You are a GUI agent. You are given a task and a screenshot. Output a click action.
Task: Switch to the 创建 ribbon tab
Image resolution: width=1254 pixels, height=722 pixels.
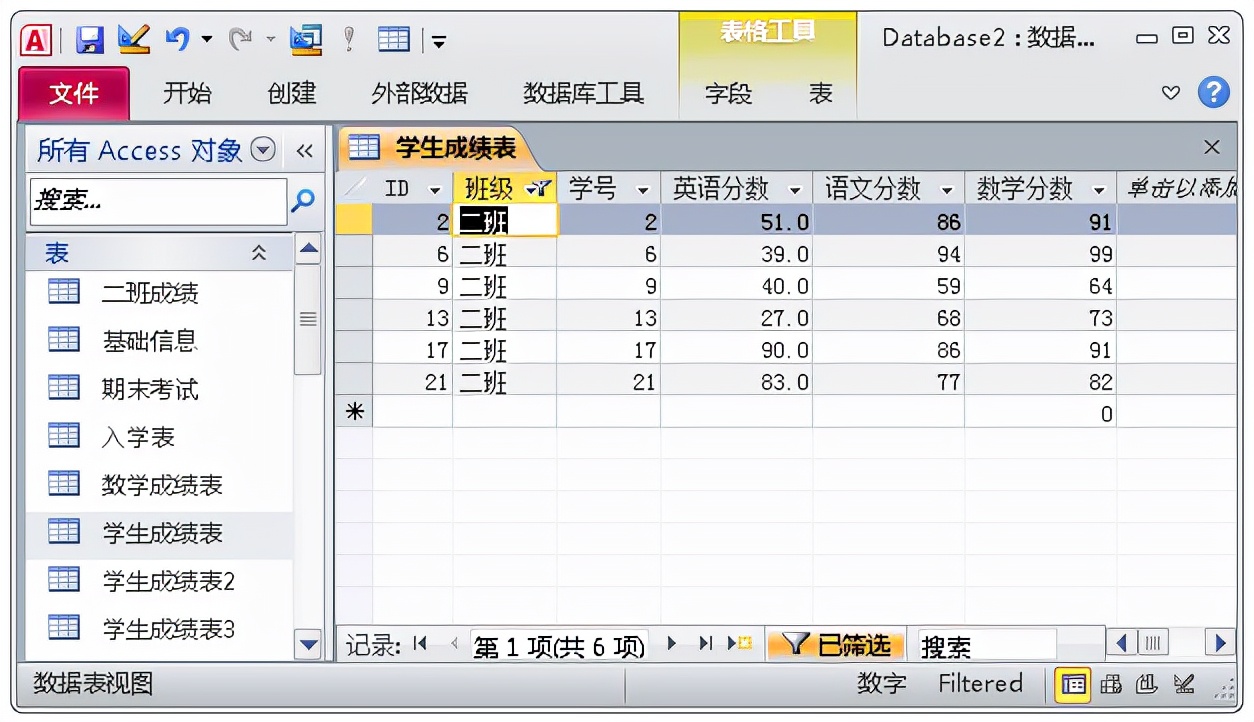[x=292, y=94]
